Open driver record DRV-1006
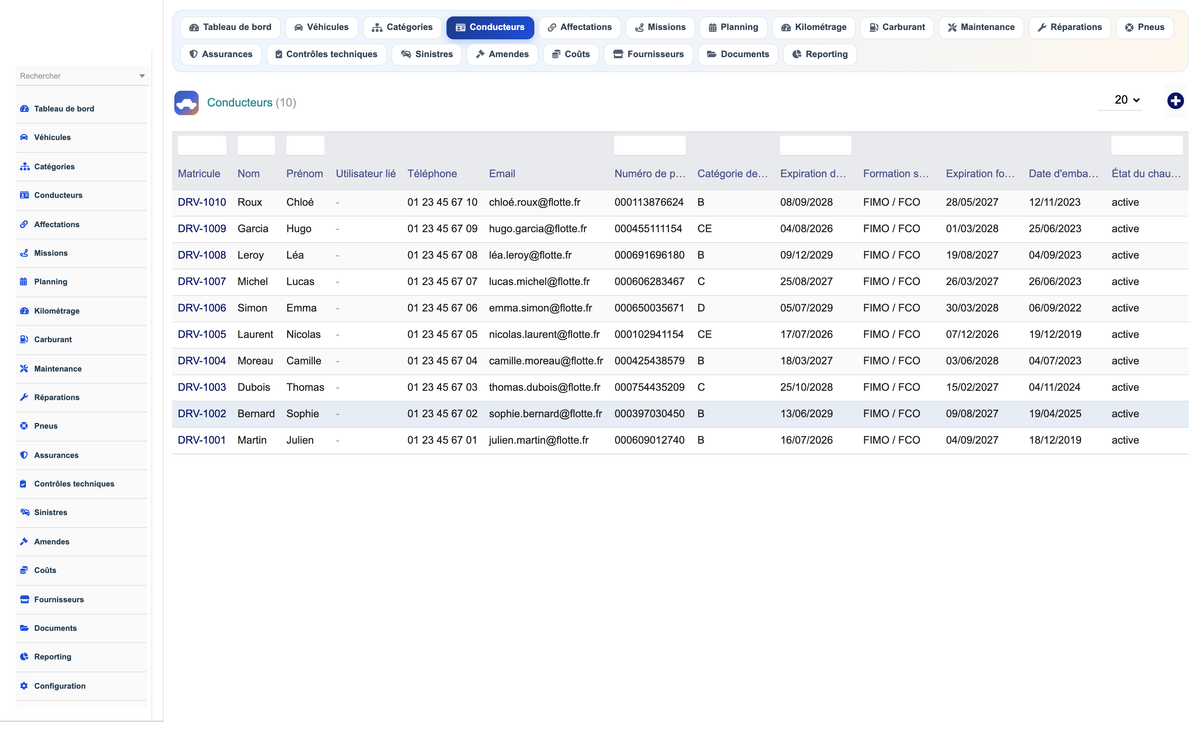 pos(202,308)
